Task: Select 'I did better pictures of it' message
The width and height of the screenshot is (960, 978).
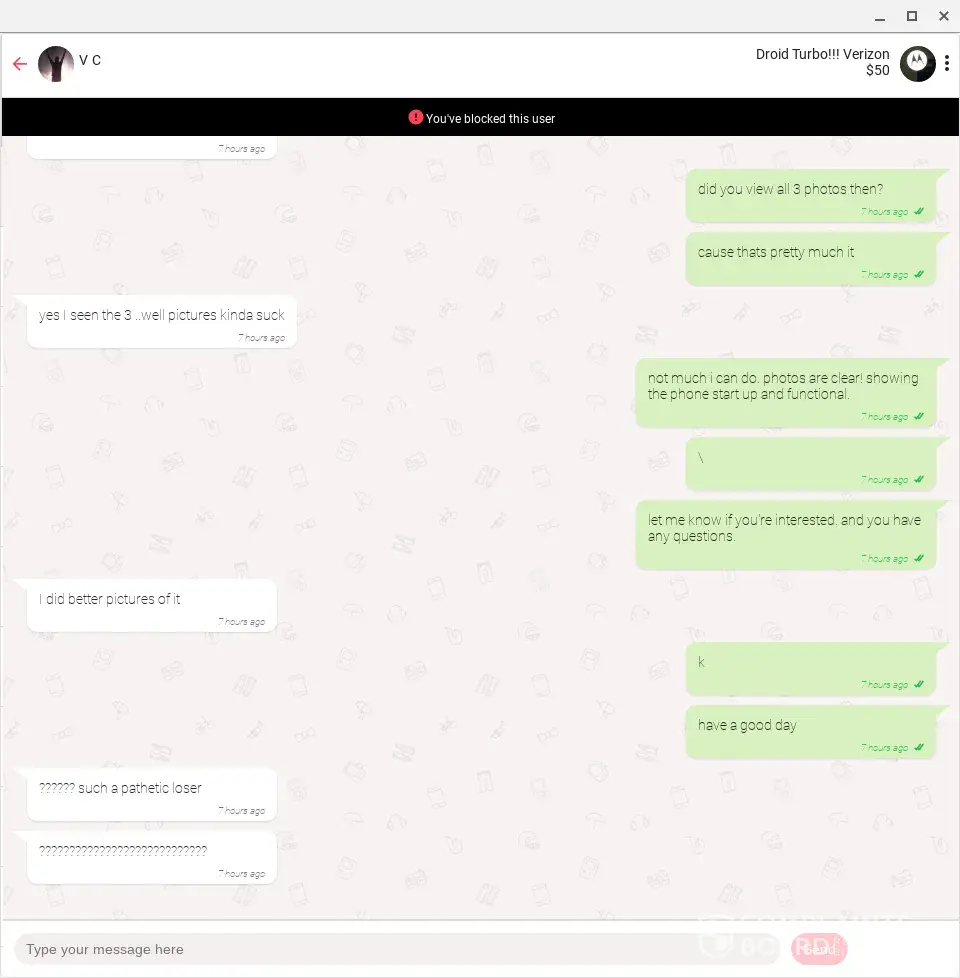Action: coord(152,606)
